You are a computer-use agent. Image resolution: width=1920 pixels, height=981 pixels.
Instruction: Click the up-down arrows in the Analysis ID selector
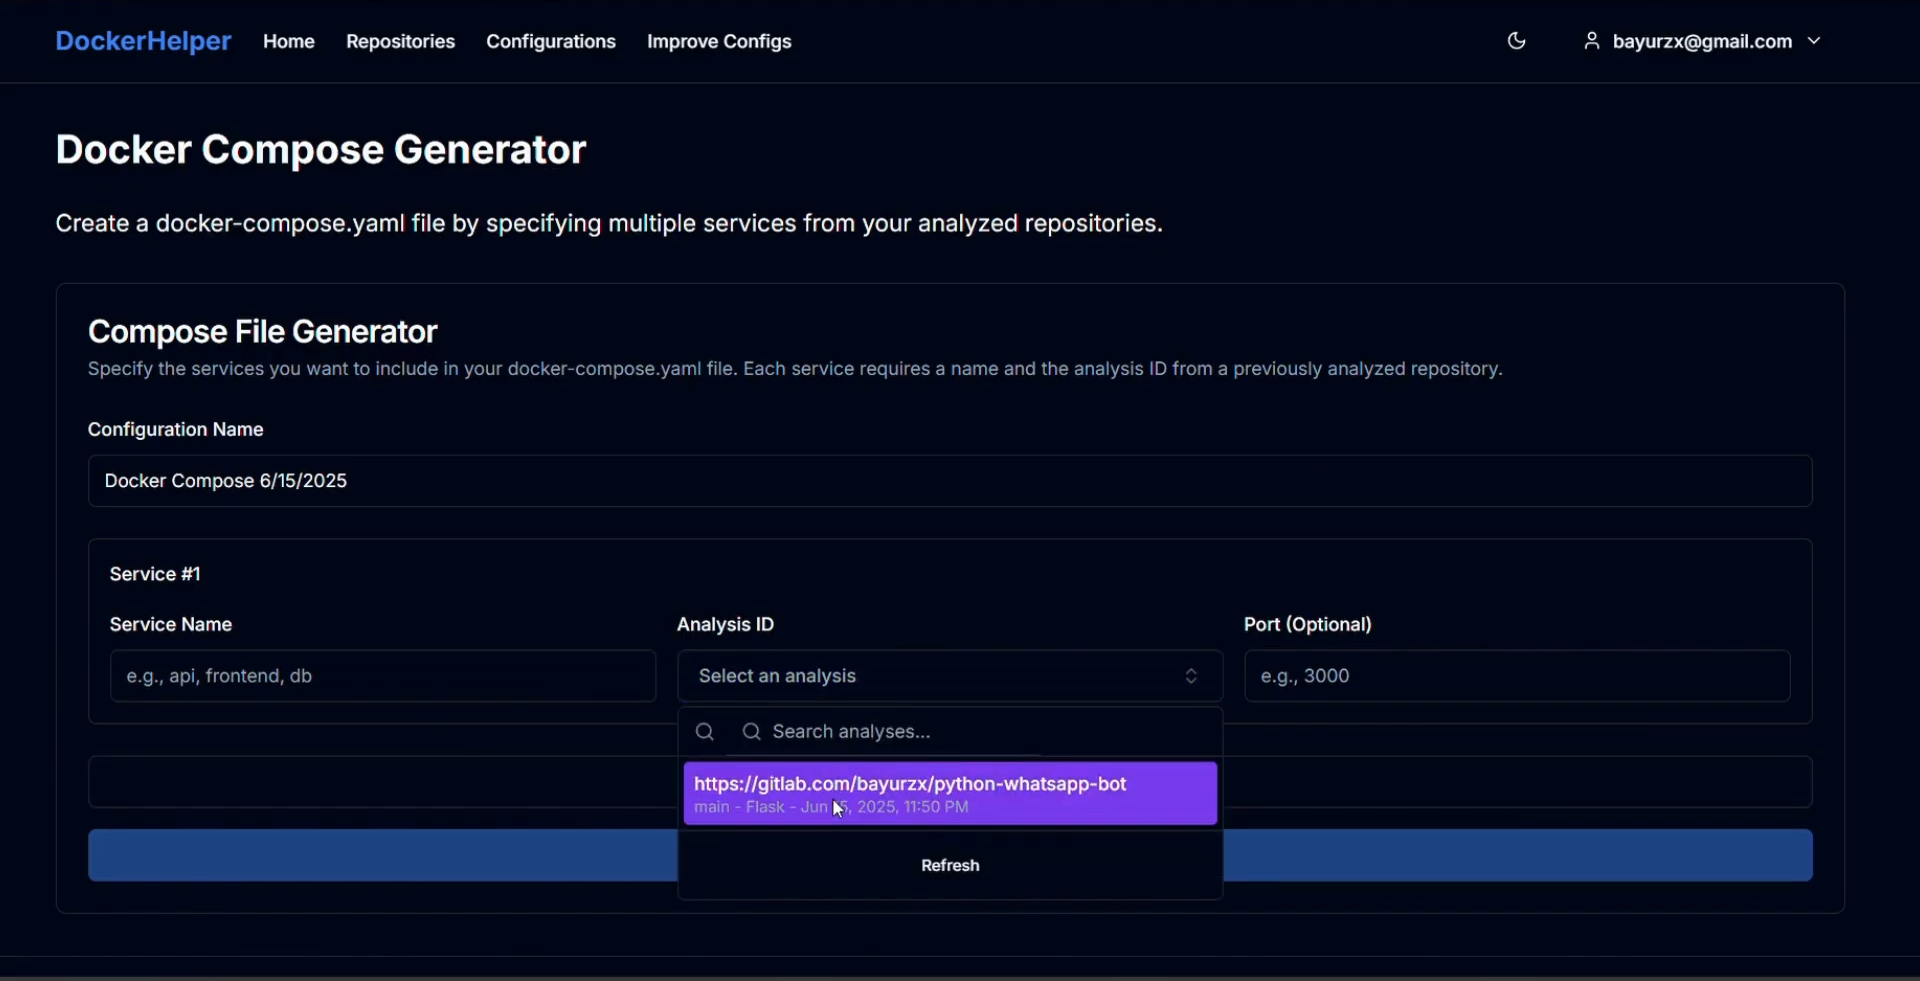tap(1191, 676)
